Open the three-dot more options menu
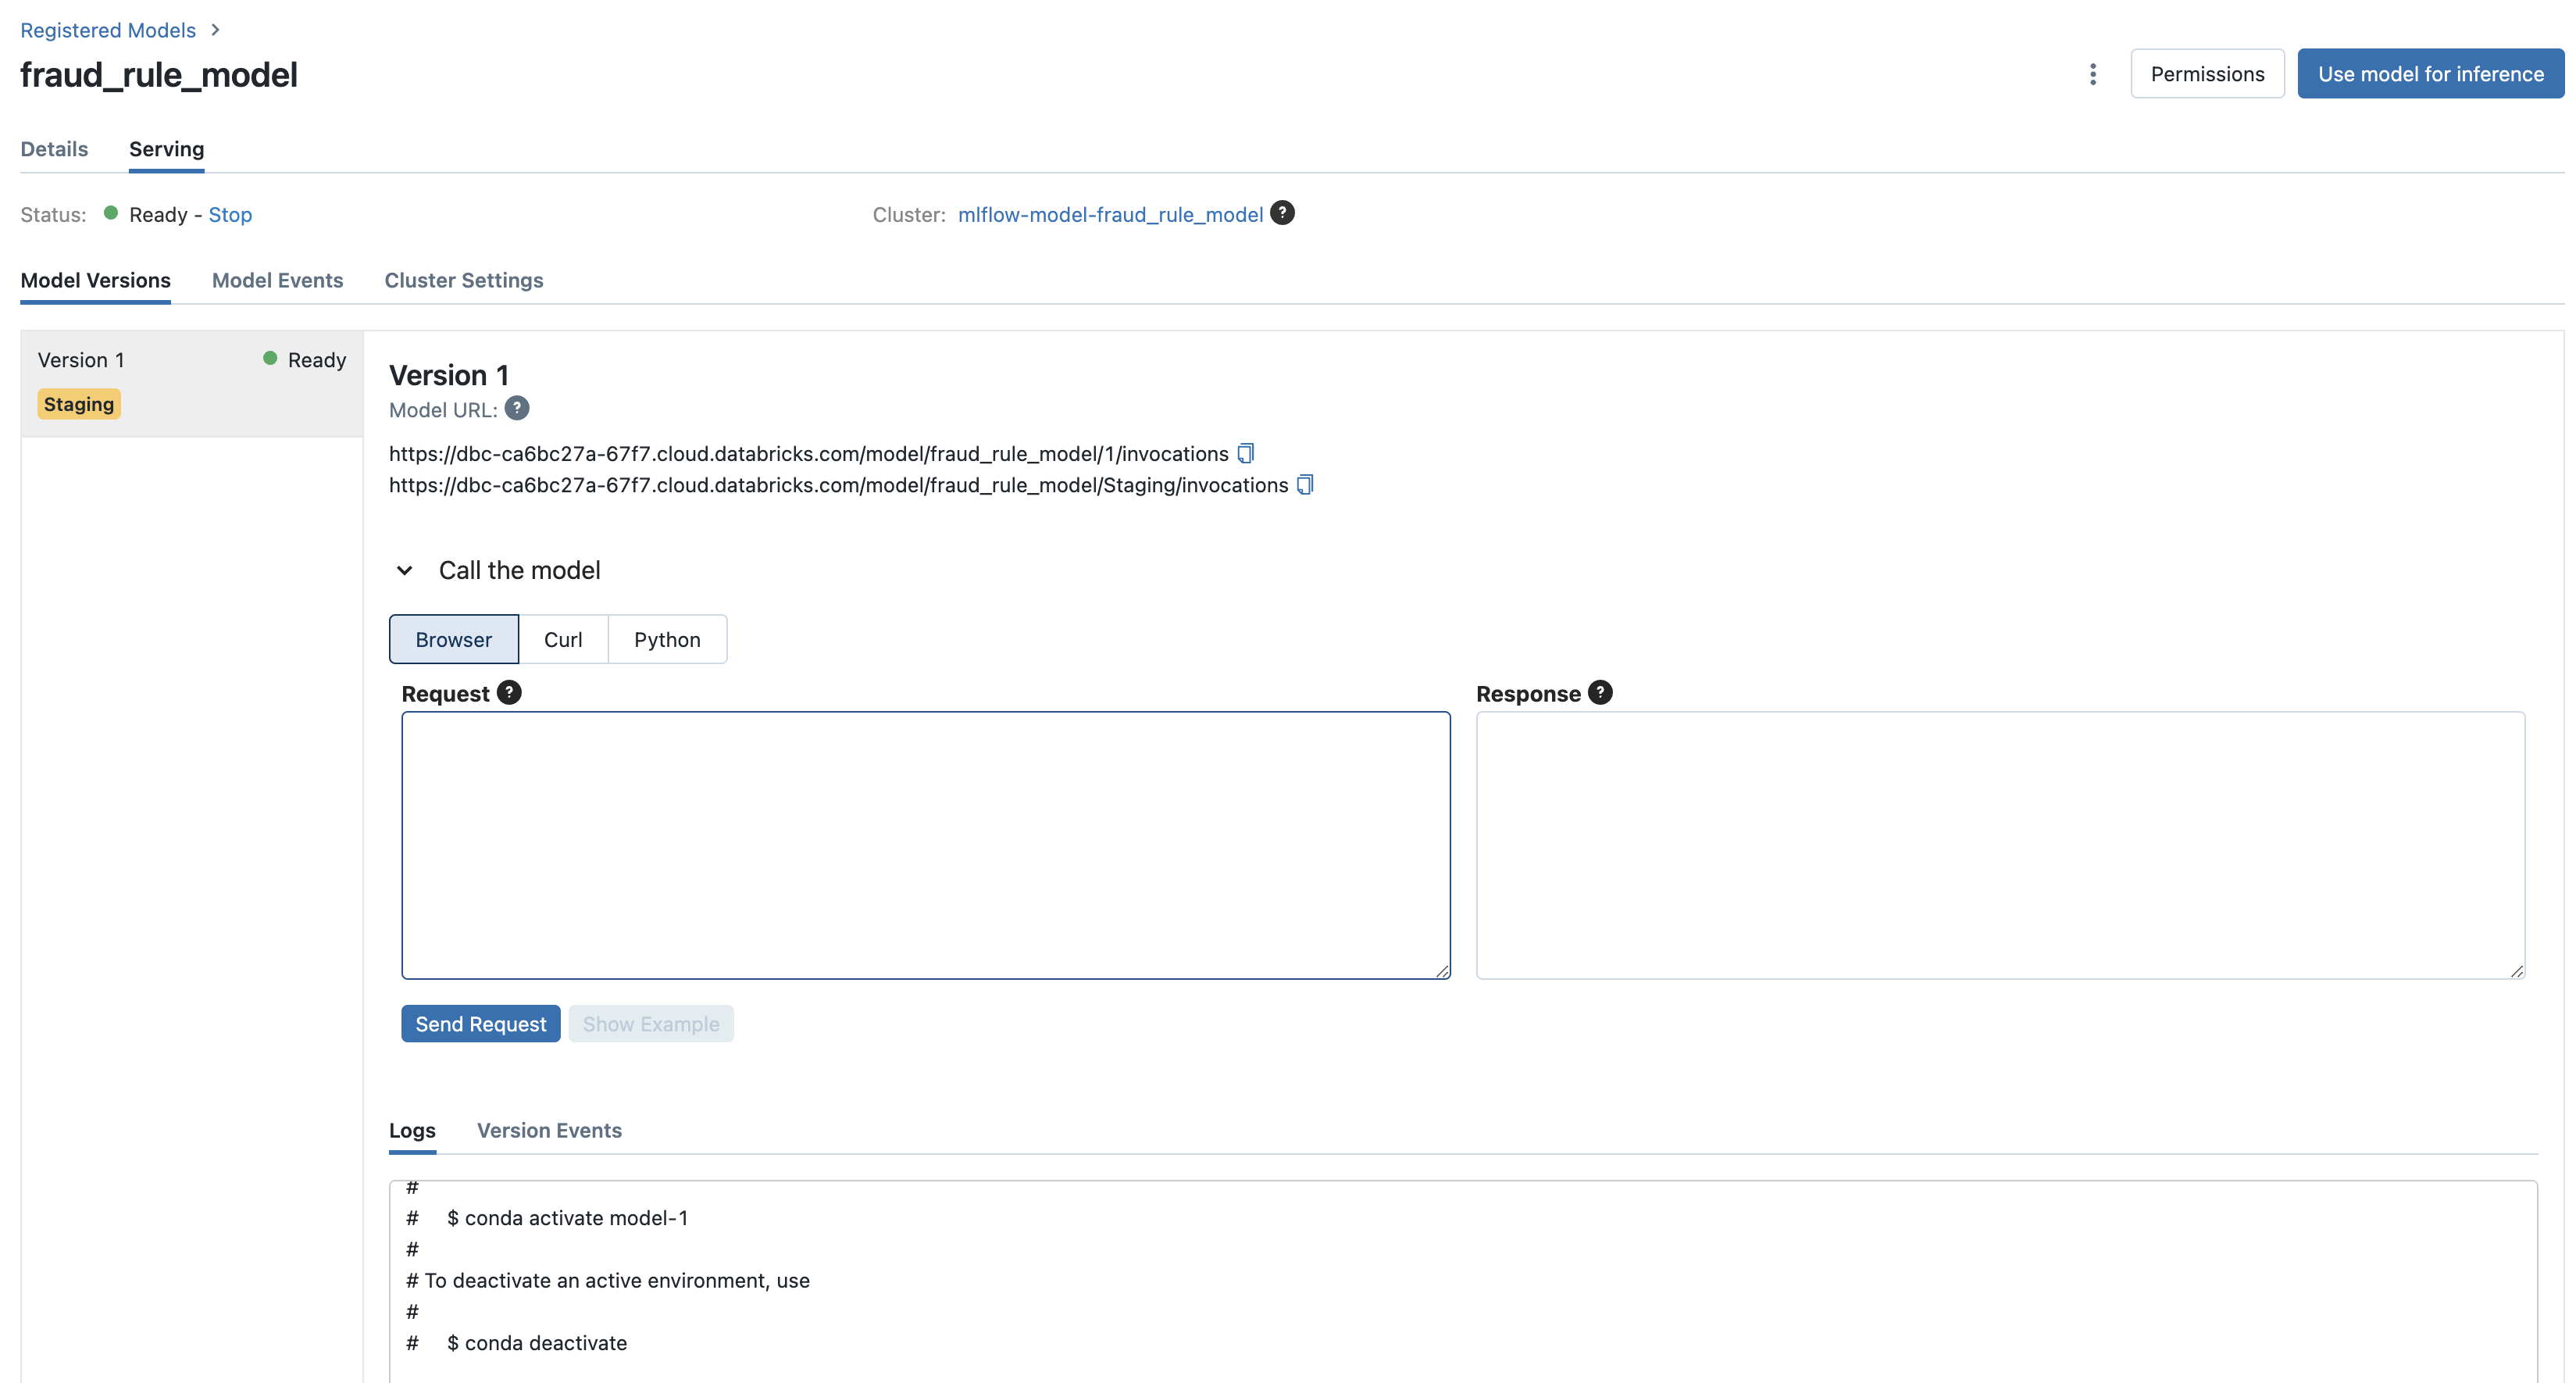2576x1383 pixels. click(x=2092, y=74)
